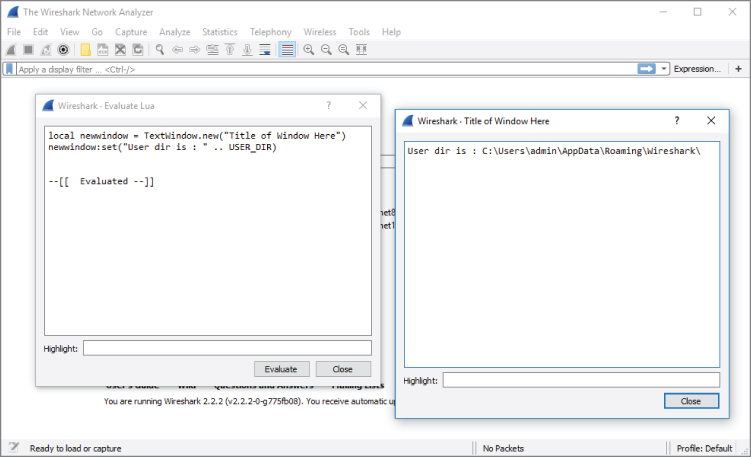
Task: Open the Statistics menu
Action: (220, 32)
